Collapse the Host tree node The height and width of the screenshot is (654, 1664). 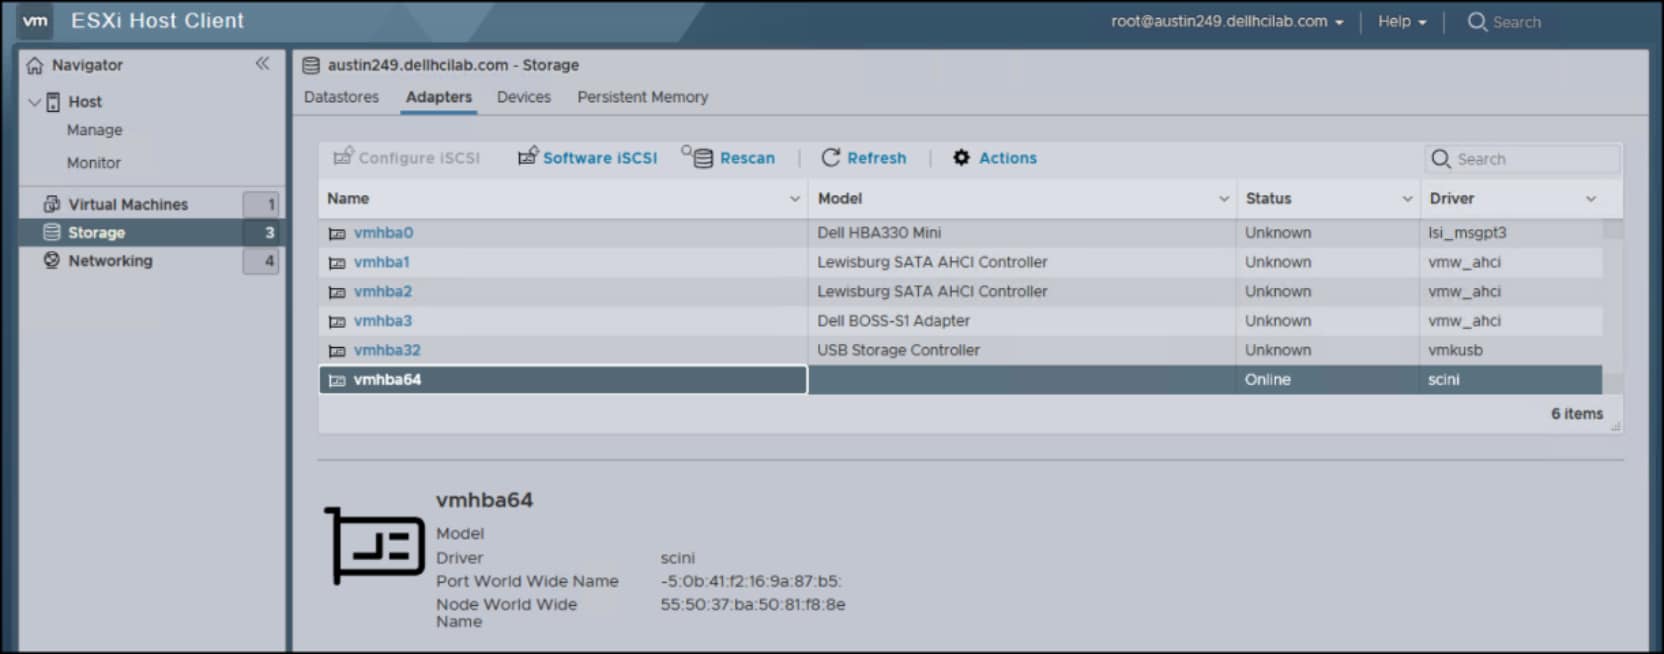point(34,102)
